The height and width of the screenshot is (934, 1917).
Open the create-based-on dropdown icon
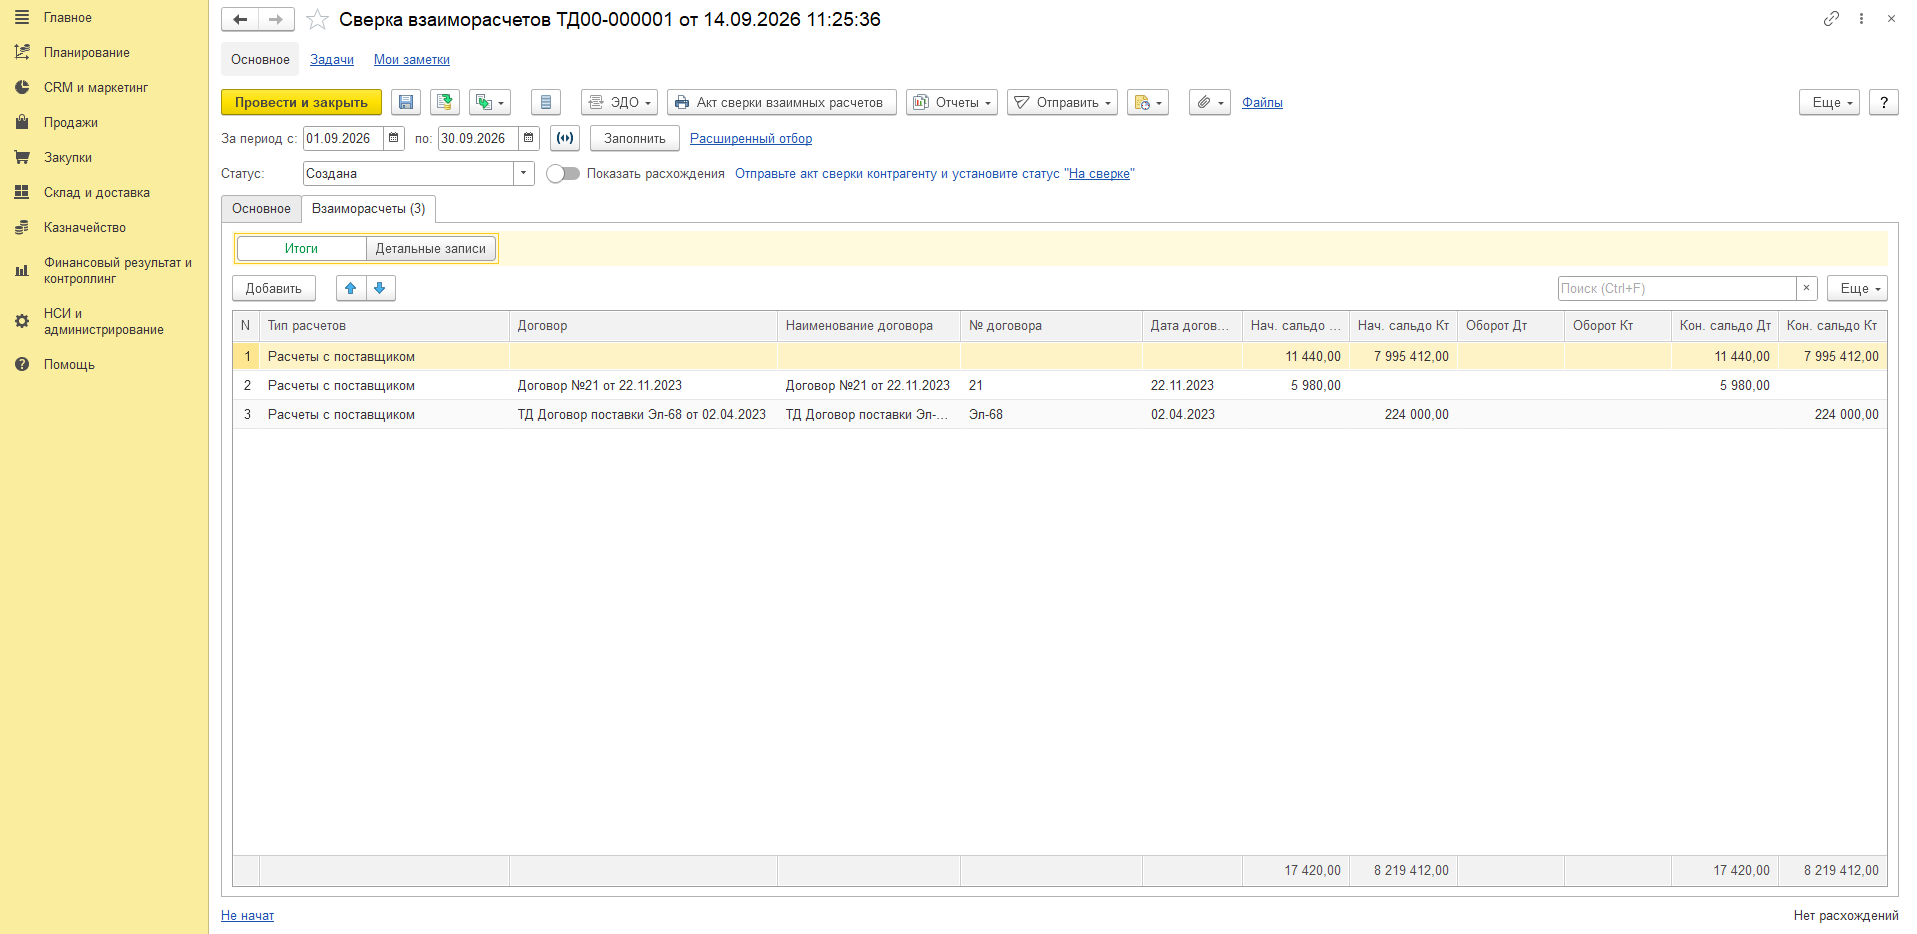coord(489,102)
